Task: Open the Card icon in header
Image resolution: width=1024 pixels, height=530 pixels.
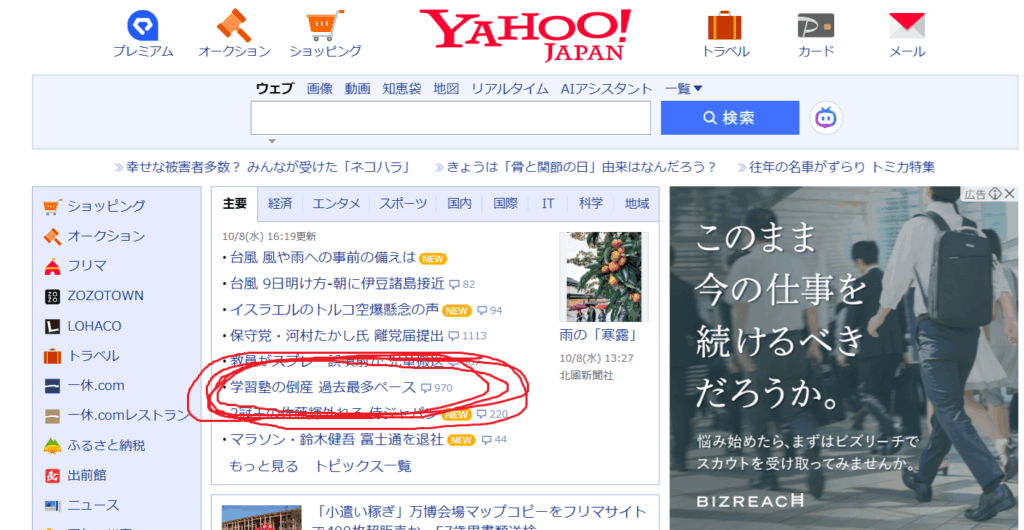Action: pyautogui.click(x=816, y=26)
